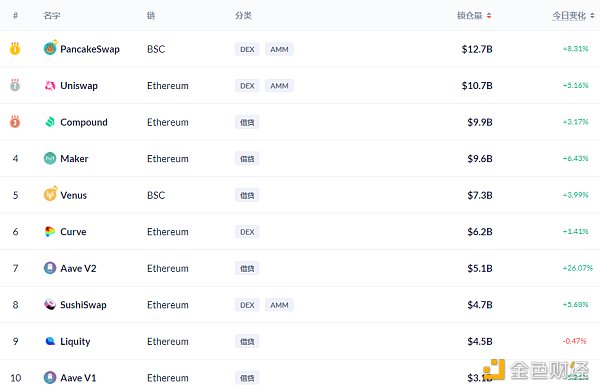Select the AMM tag in Uniswap row

[x=279, y=86]
